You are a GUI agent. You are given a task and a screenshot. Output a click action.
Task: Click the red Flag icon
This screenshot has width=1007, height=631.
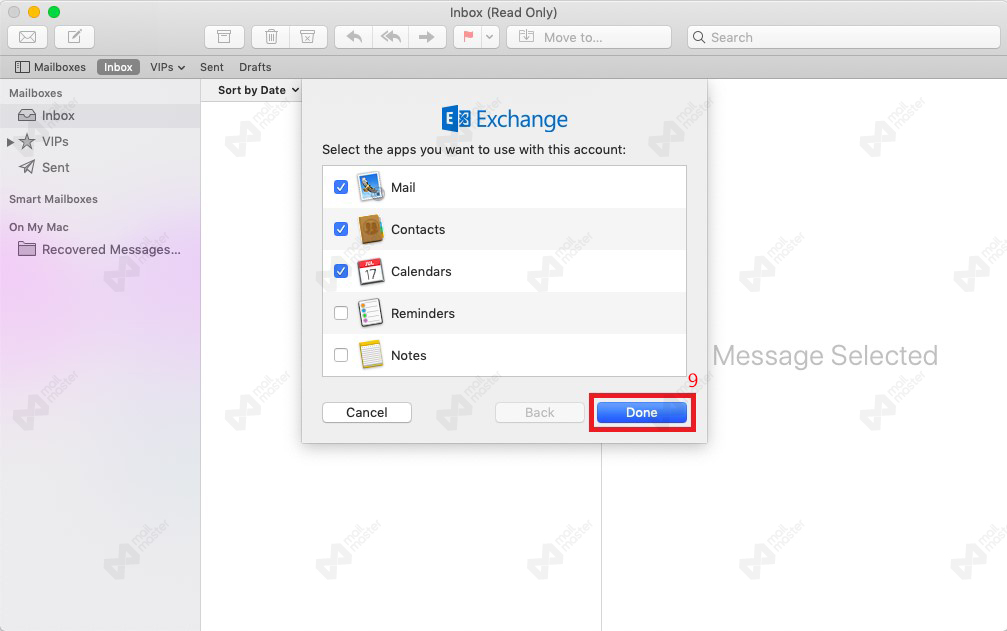point(467,37)
